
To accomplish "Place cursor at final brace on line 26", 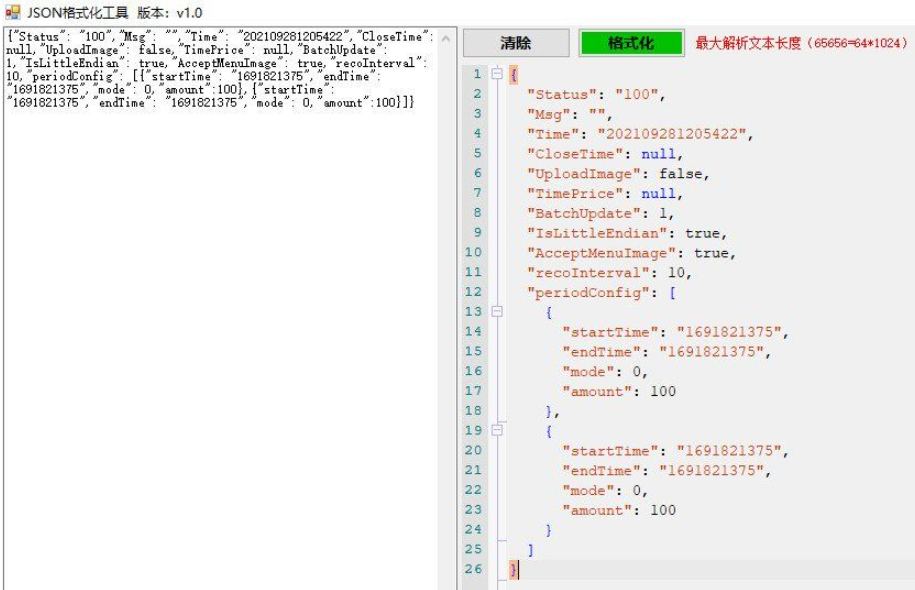I will pos(517,569).
